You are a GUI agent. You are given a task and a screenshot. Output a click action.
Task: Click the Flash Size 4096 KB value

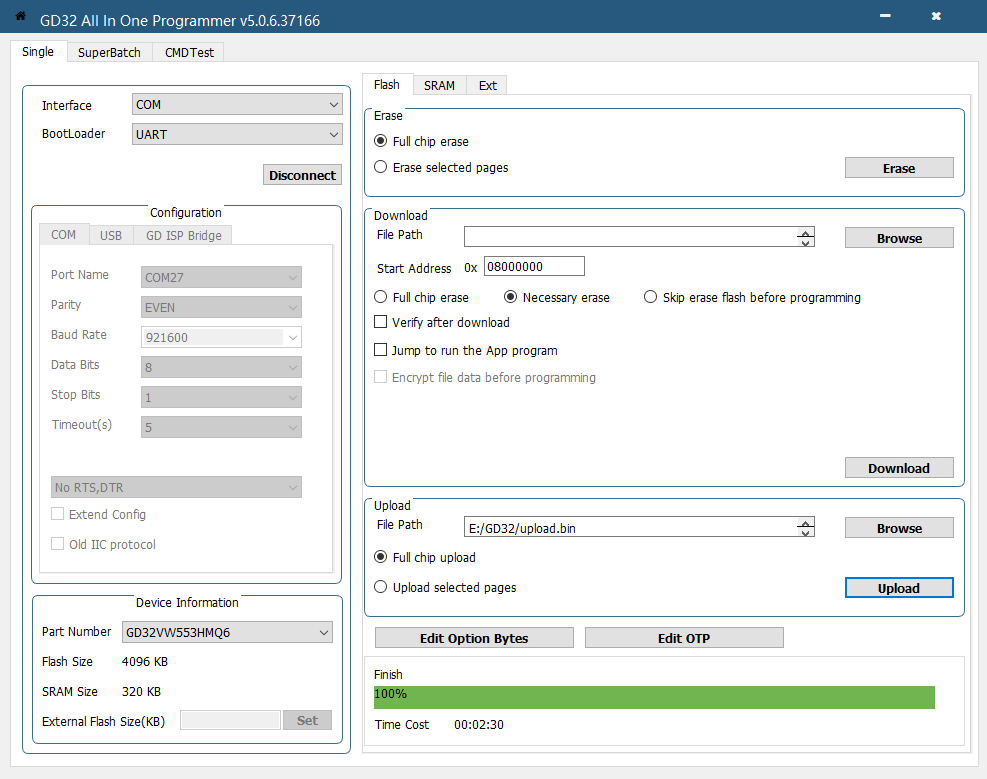click(145, 661)
